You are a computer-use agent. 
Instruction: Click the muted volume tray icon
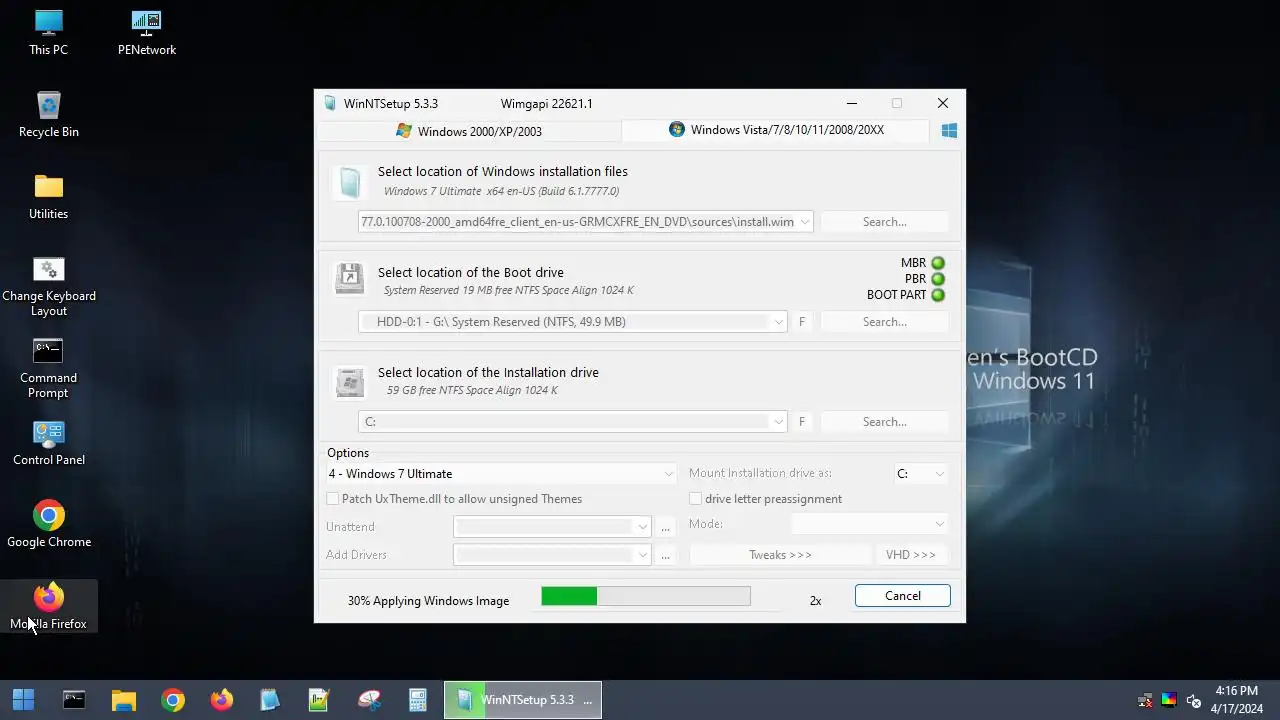(1193, 700)
